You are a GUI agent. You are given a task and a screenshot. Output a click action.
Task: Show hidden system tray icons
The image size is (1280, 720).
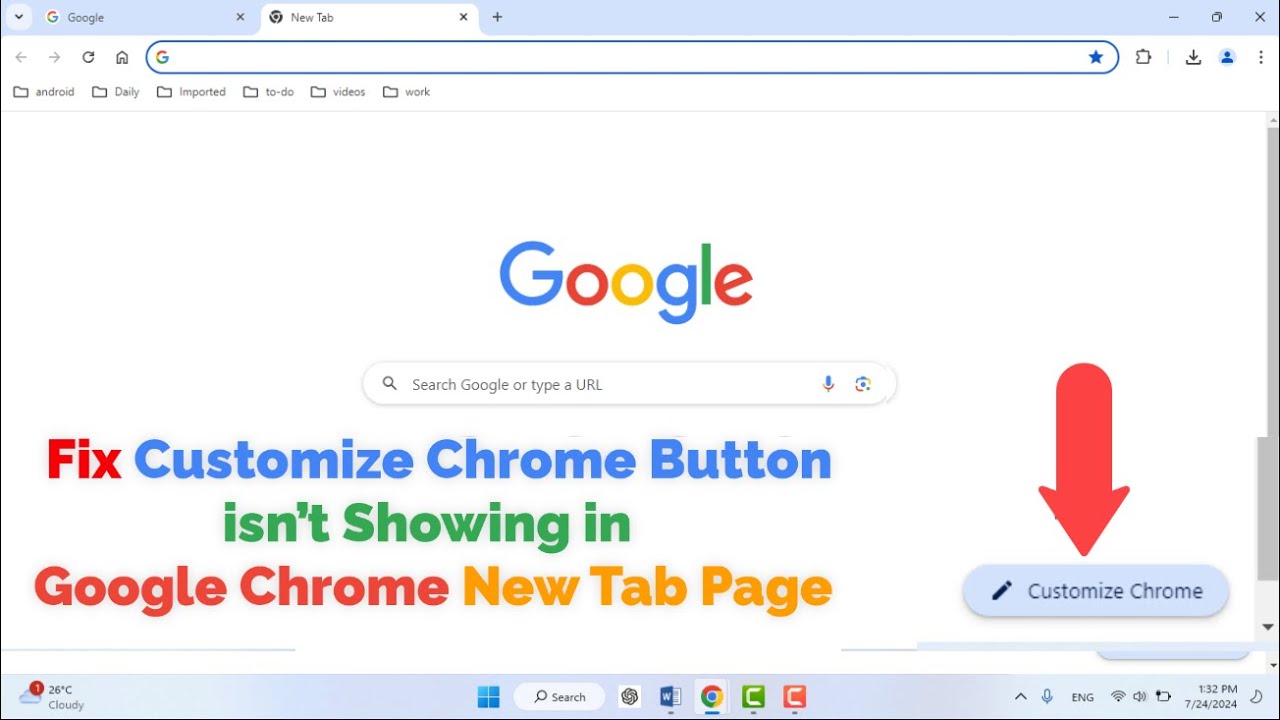coord(1020,697)
